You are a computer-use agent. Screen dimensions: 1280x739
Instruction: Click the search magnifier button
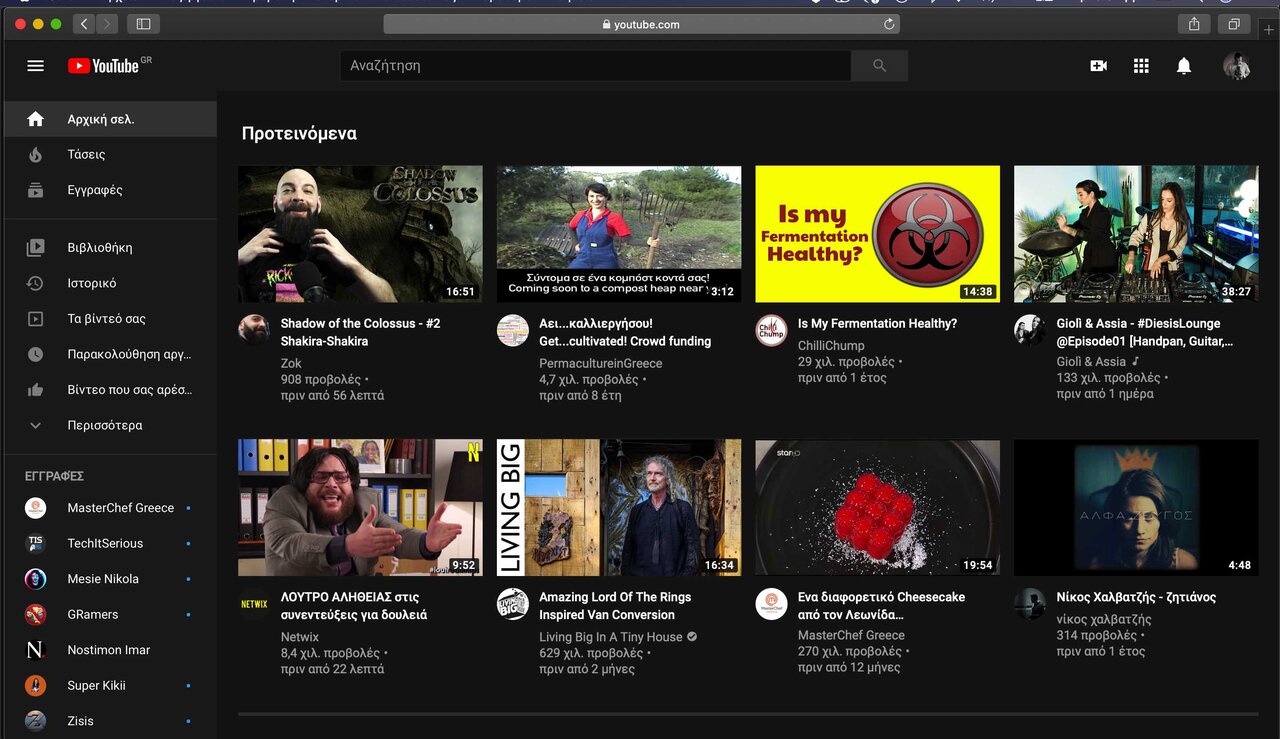[x=879, y=66]
